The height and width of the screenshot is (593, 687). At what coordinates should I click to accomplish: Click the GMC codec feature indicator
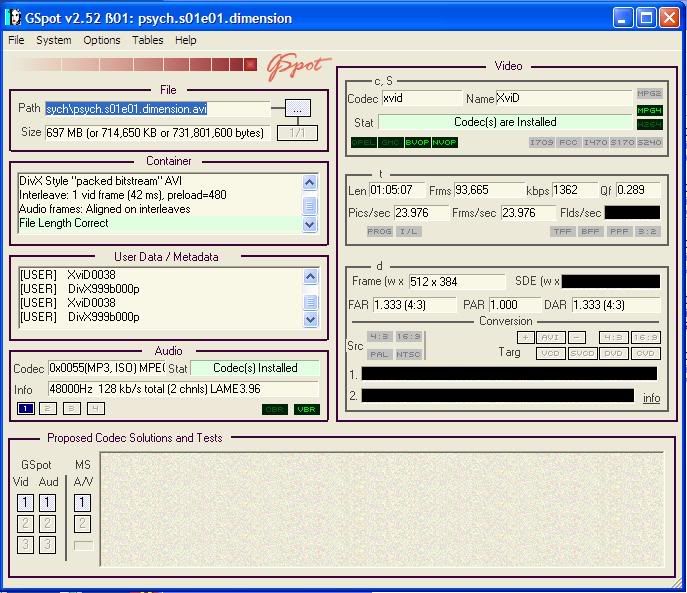(390, 142)
